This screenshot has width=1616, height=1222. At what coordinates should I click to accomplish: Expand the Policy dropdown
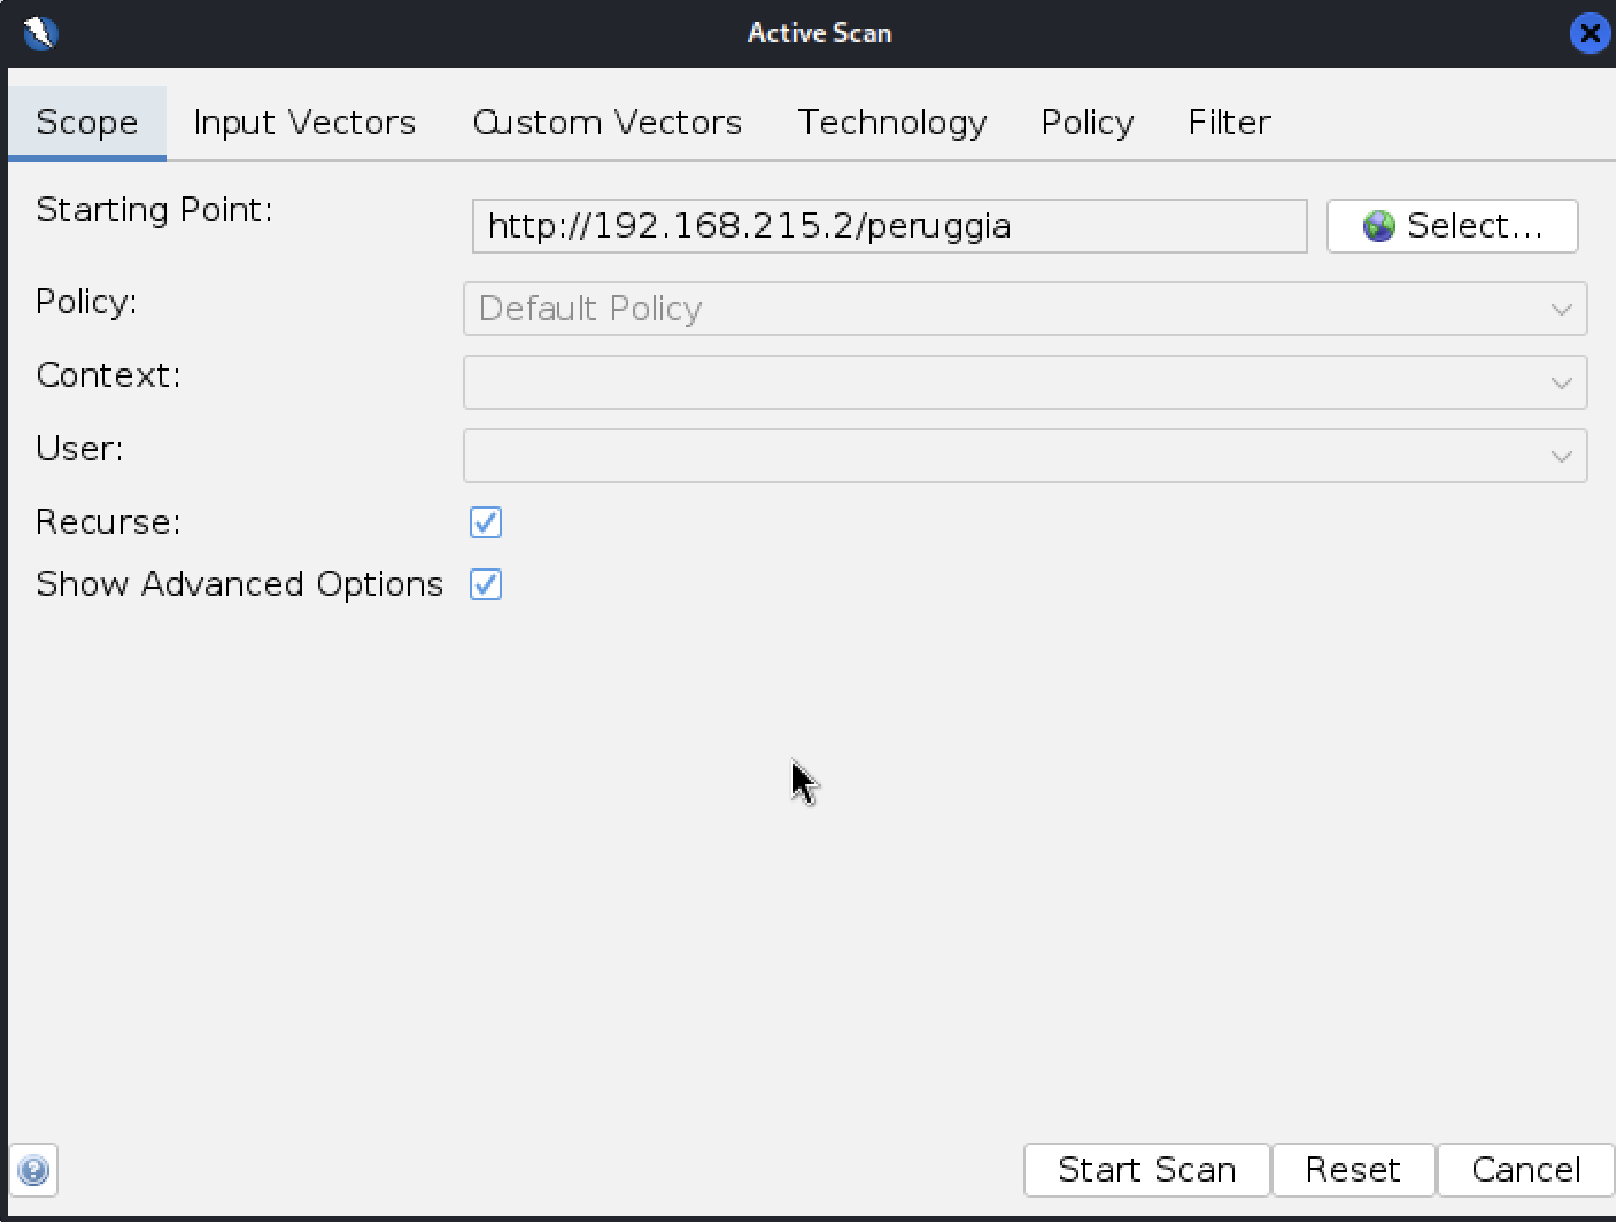click(1024, 308)
